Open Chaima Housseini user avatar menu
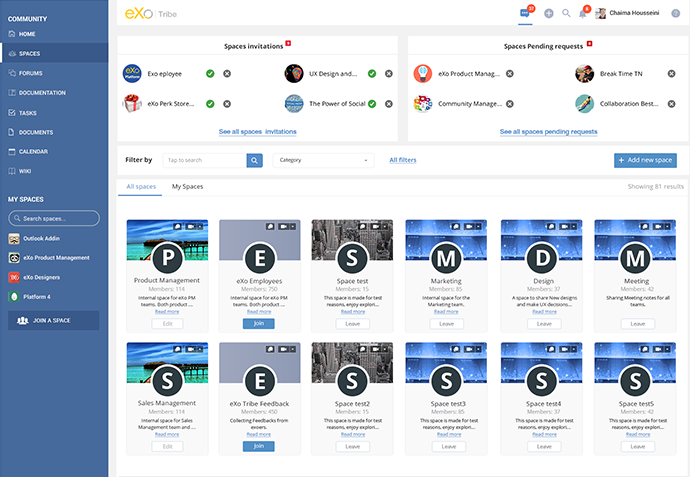Viewport: 690px width, 477px height. pos(600,14)
